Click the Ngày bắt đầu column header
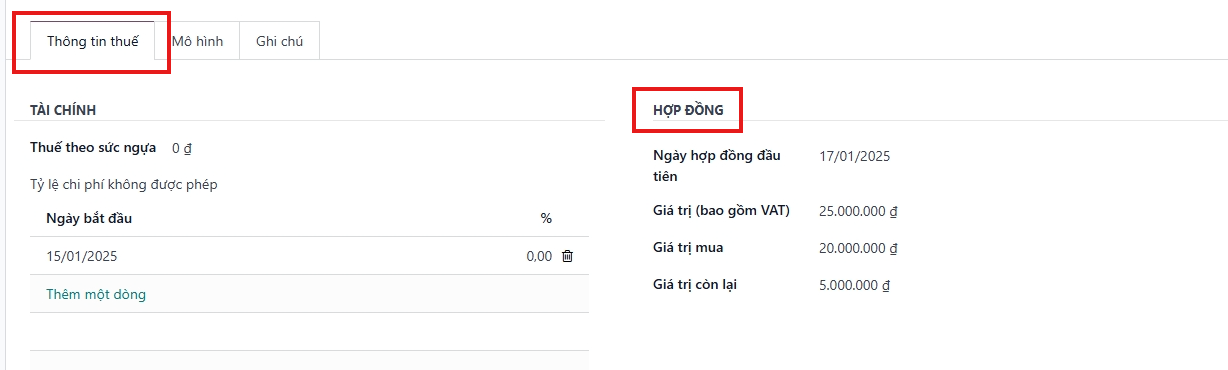 point(89,218)
